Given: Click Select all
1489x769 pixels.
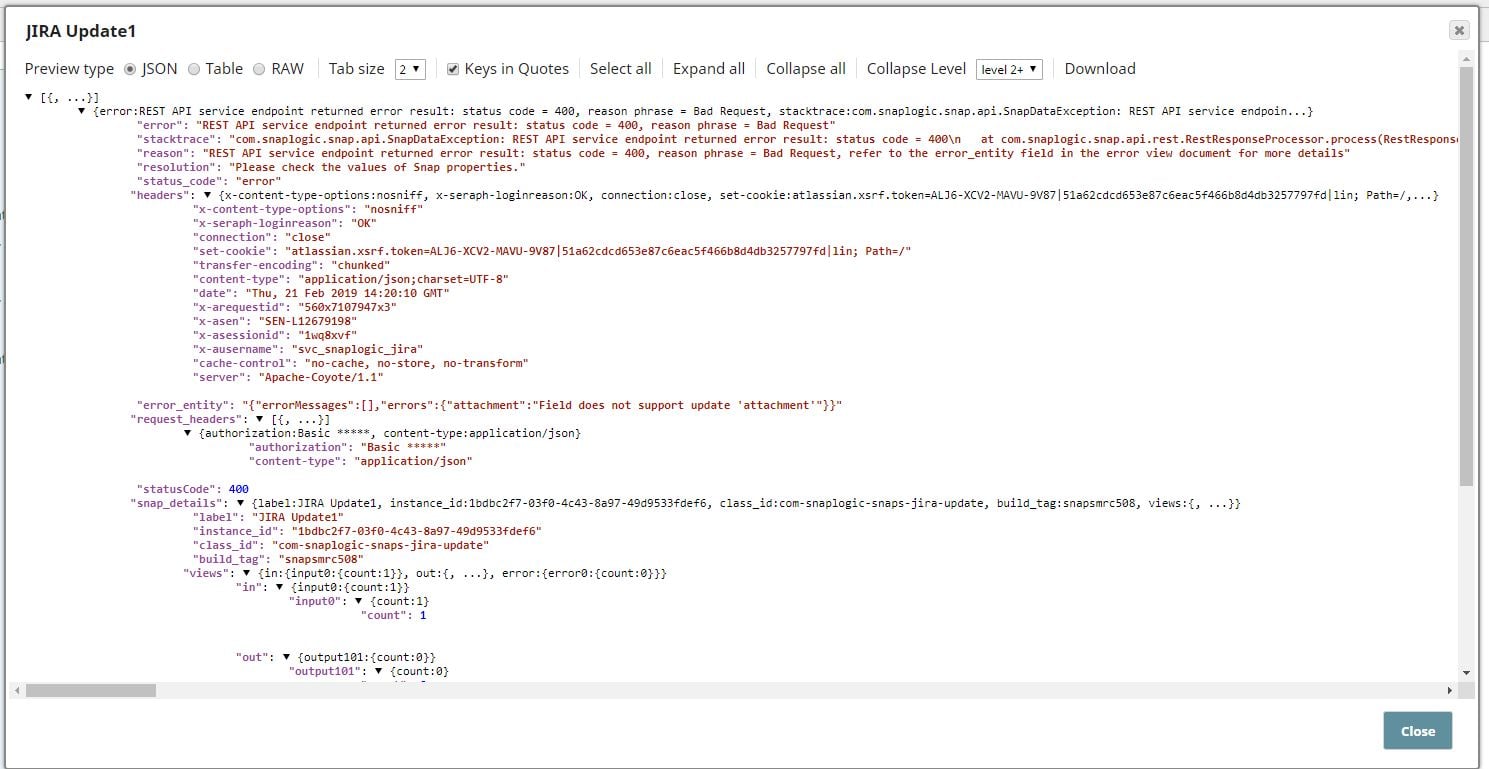Looking at the screenshot, I should click(620, 69).
